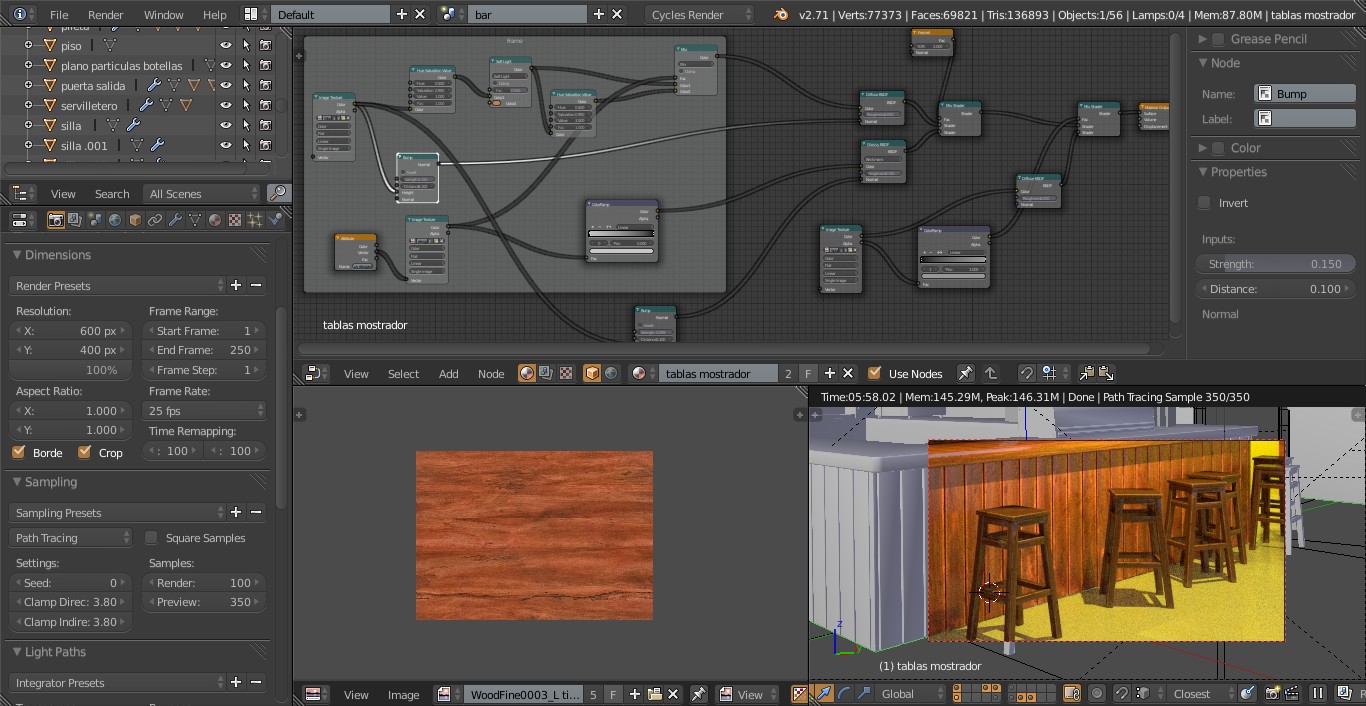Adjust resolution percentage 100% slider
1366x706 pixels.
tap(71, 370)
